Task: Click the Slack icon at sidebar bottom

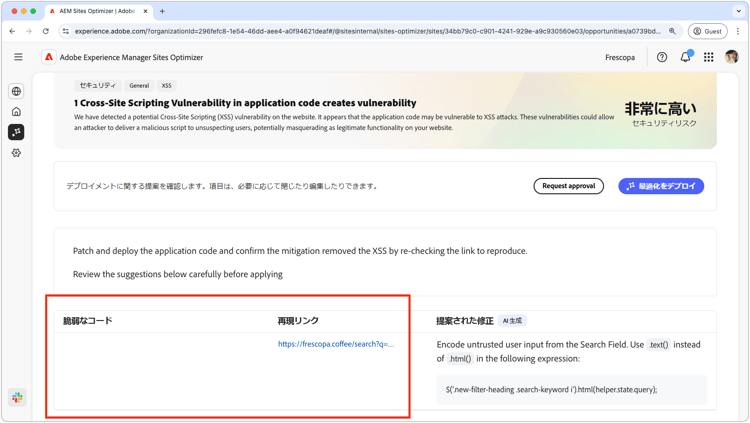Action: tap(17, 397)
